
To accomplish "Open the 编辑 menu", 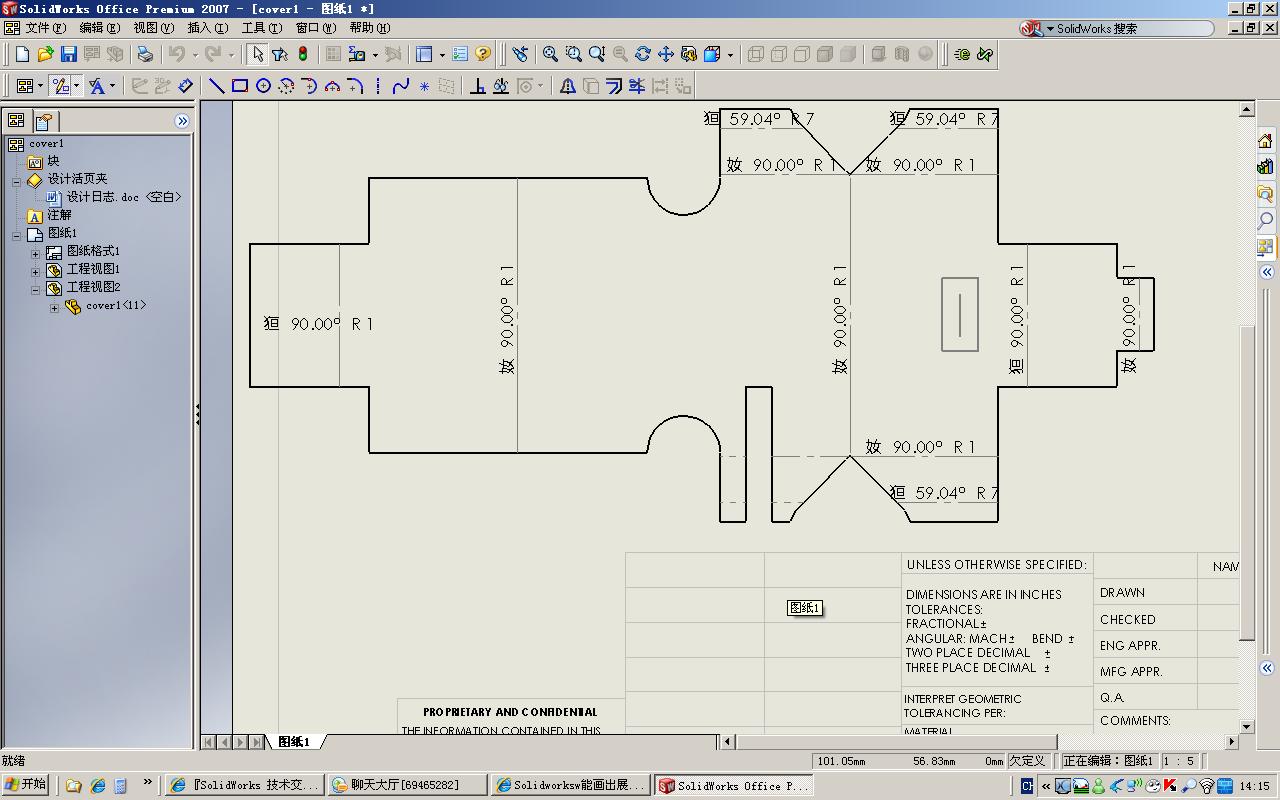I will tap(99, 28).
